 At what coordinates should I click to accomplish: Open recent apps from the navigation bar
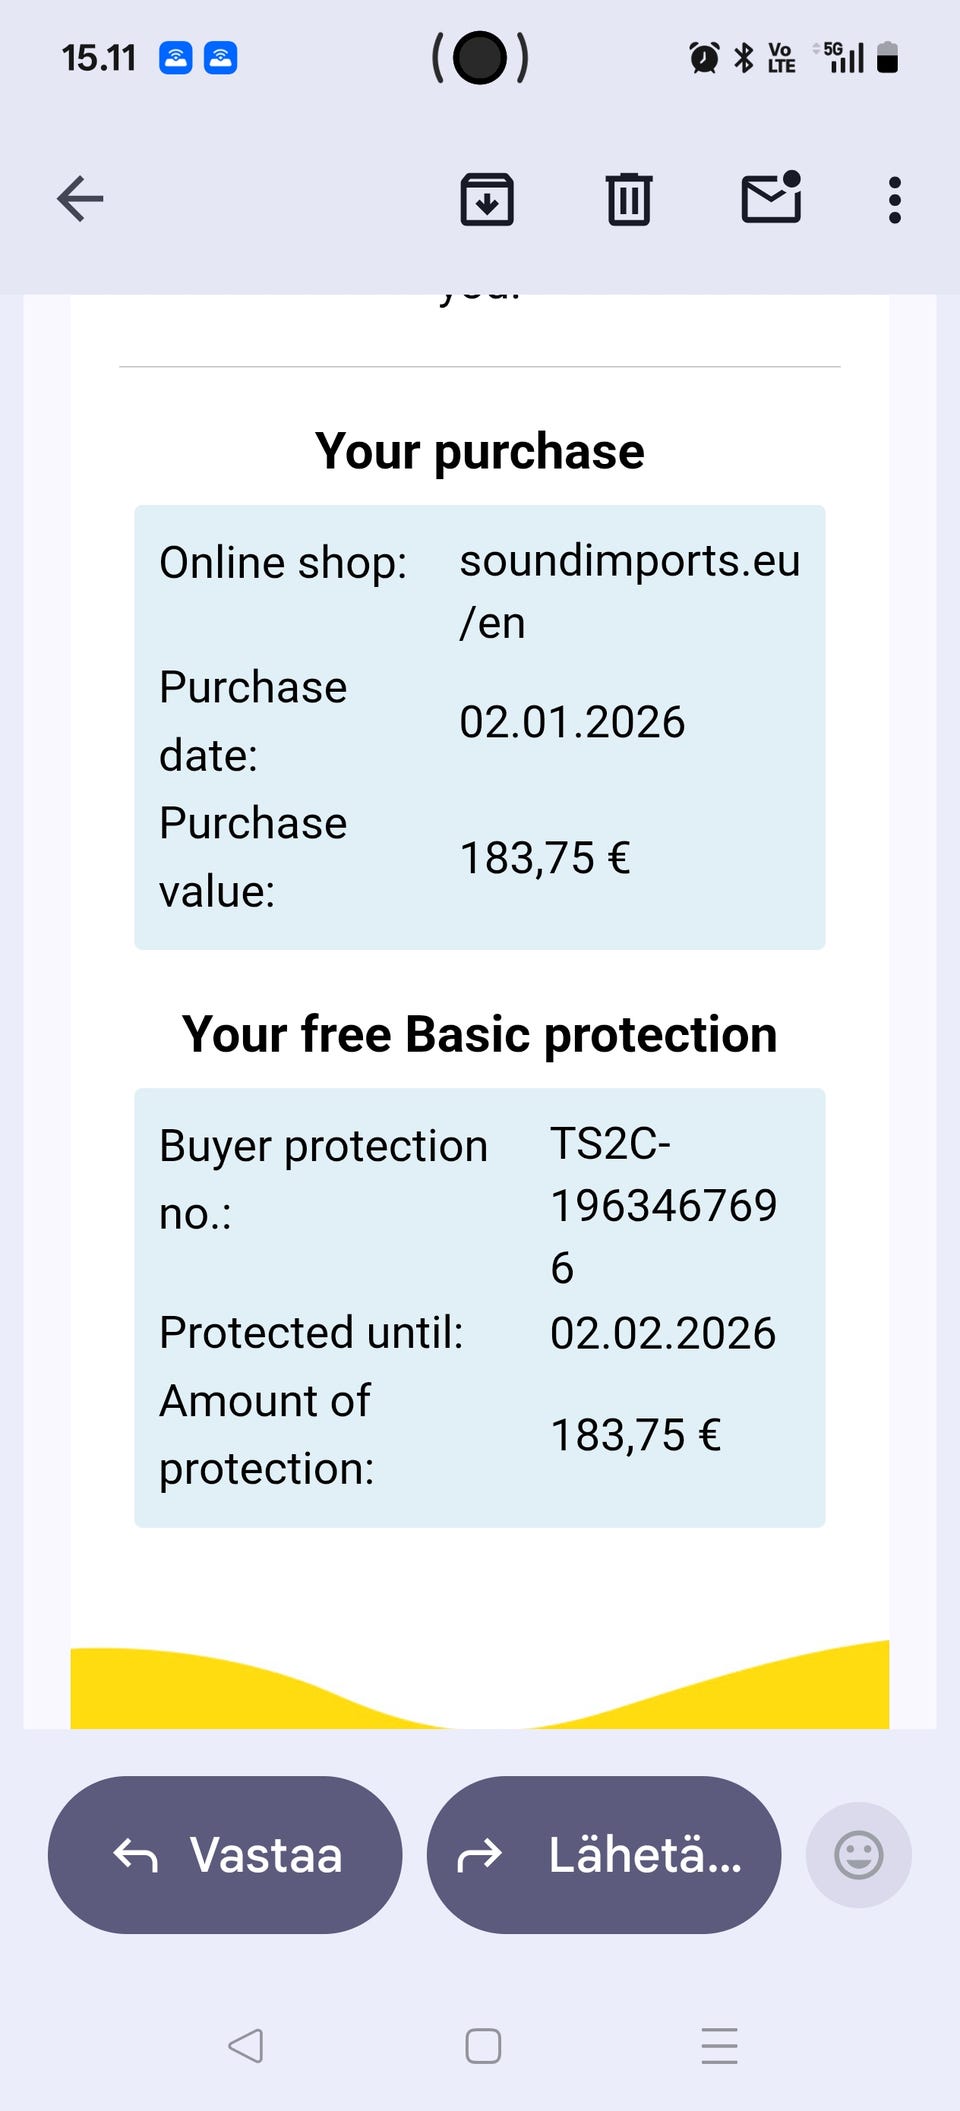[x=720, y=2046]
